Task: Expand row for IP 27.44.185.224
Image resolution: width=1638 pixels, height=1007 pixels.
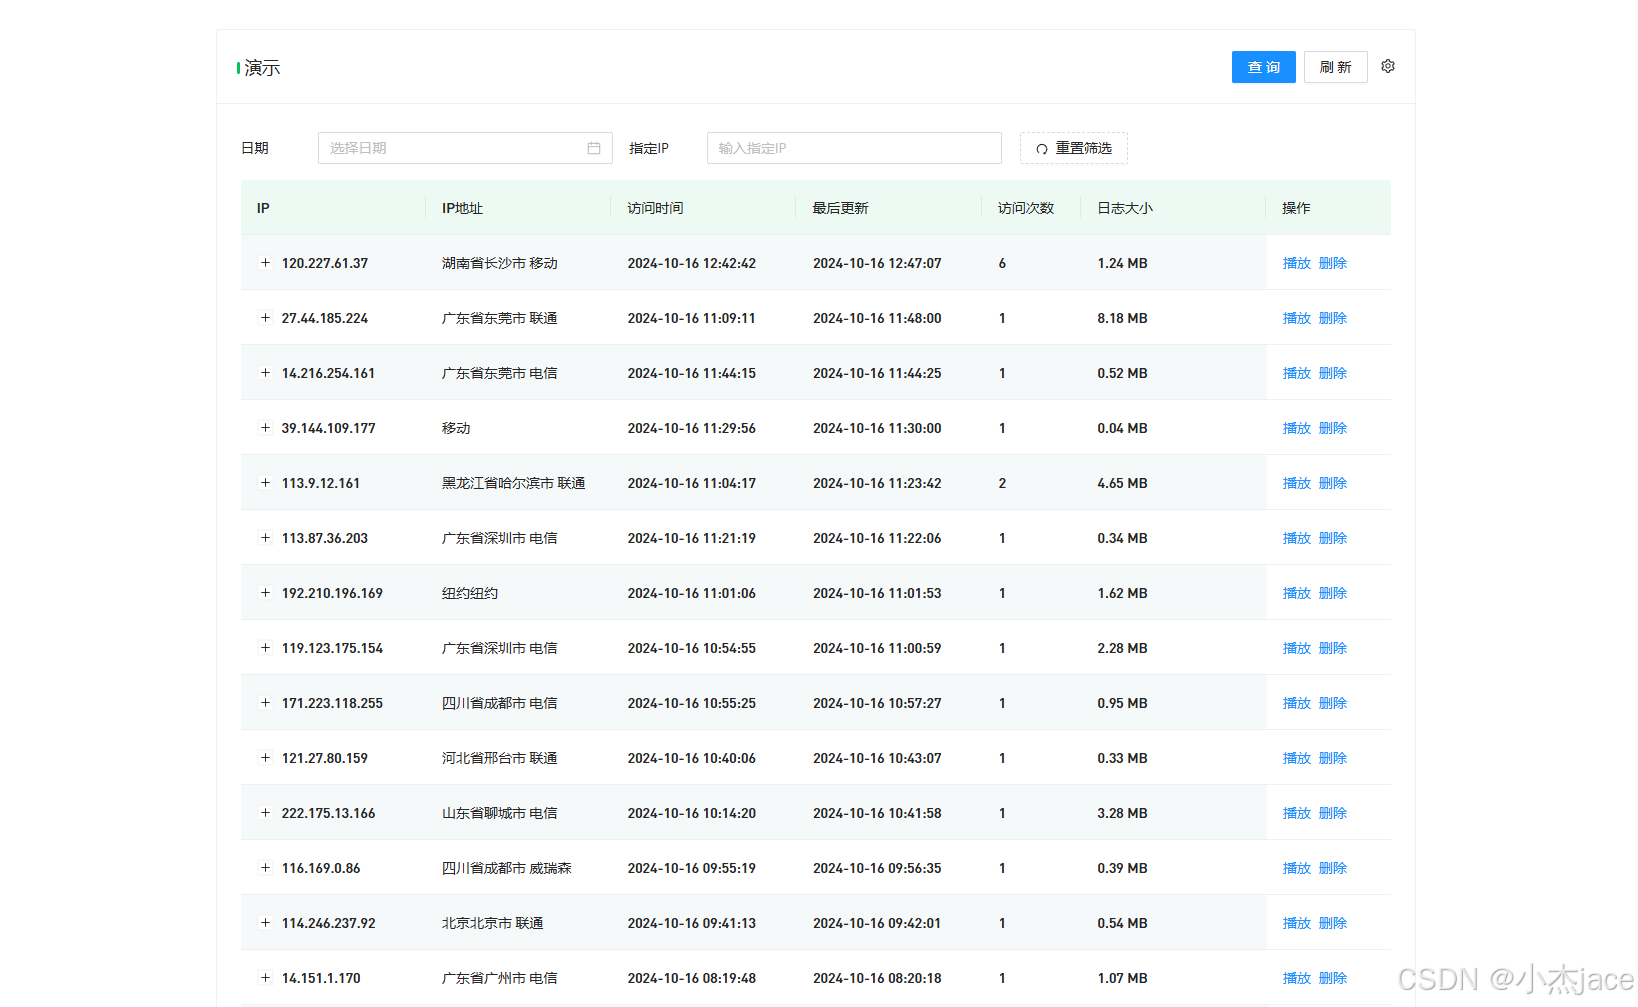Action: pos(265,318)
